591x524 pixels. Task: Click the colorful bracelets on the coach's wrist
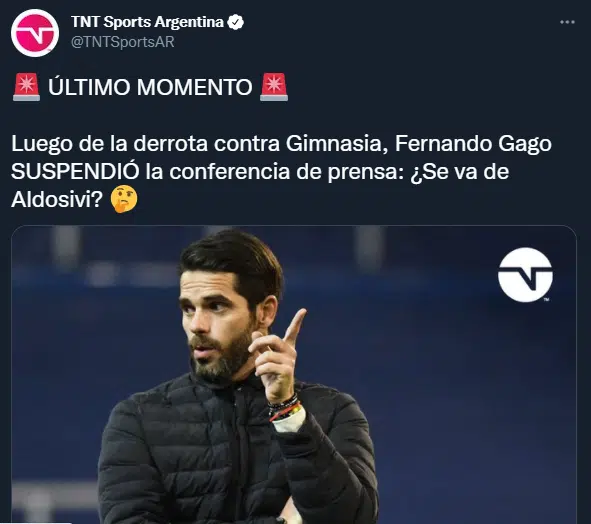click(285, 408)
